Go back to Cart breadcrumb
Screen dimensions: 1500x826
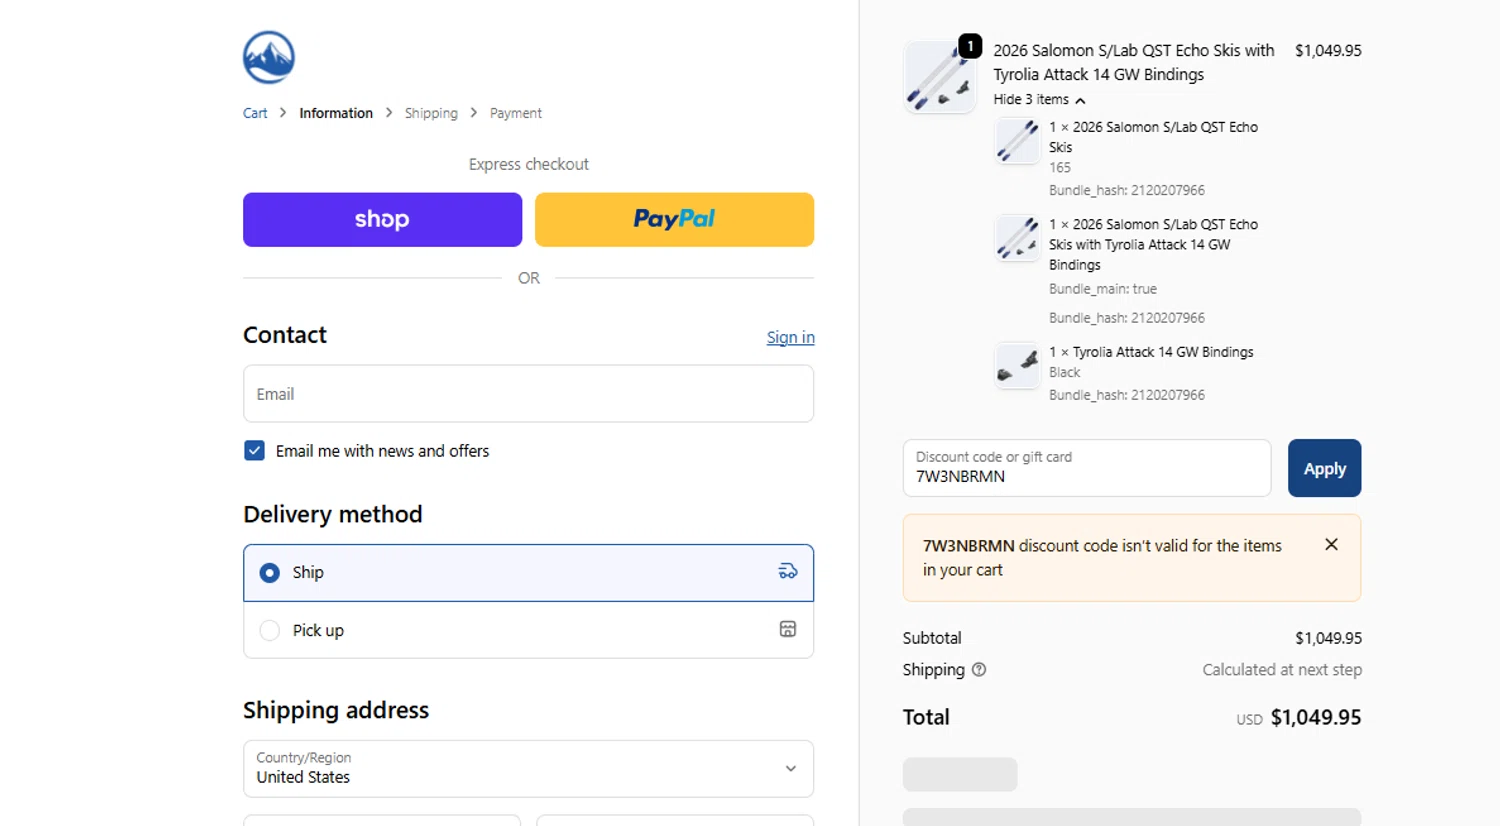(x=255, y=113)
